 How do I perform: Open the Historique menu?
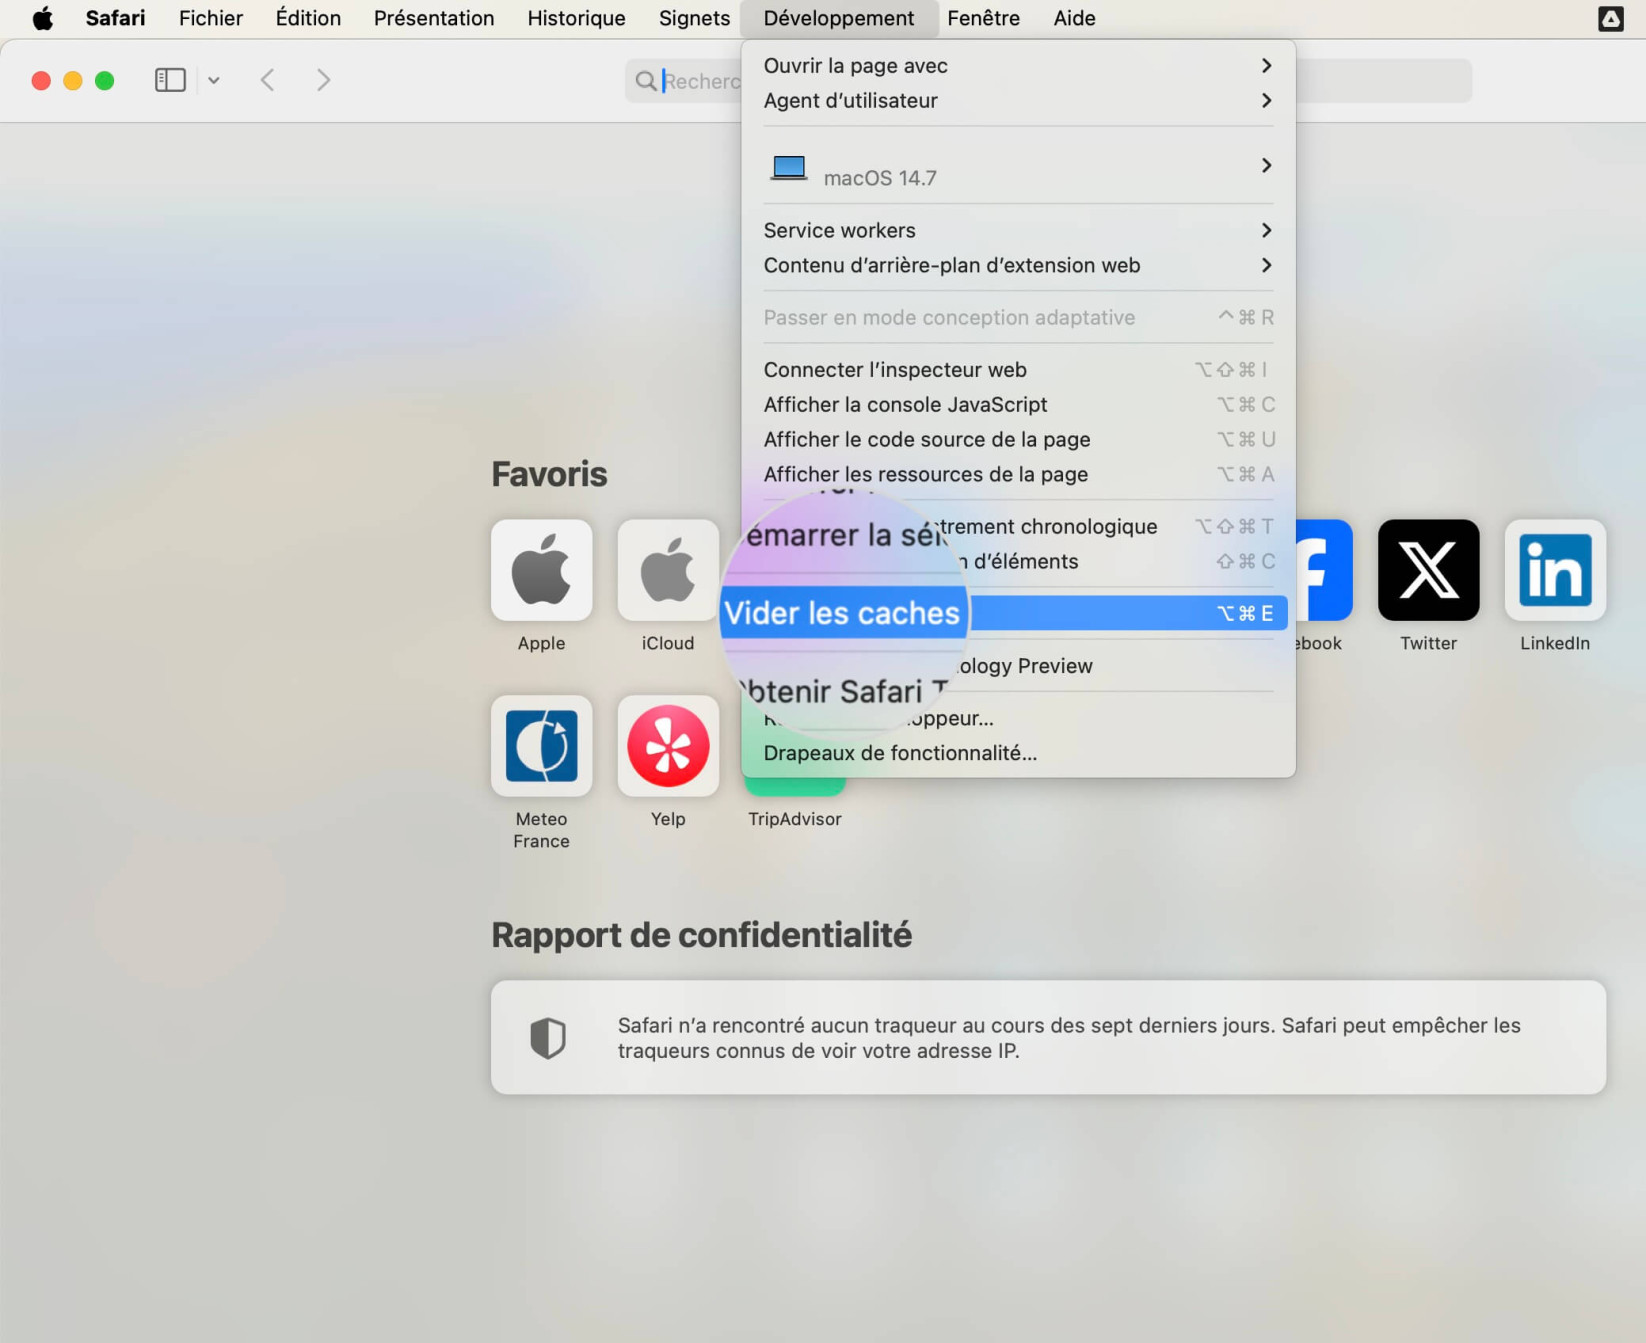(x=576, y=18)
